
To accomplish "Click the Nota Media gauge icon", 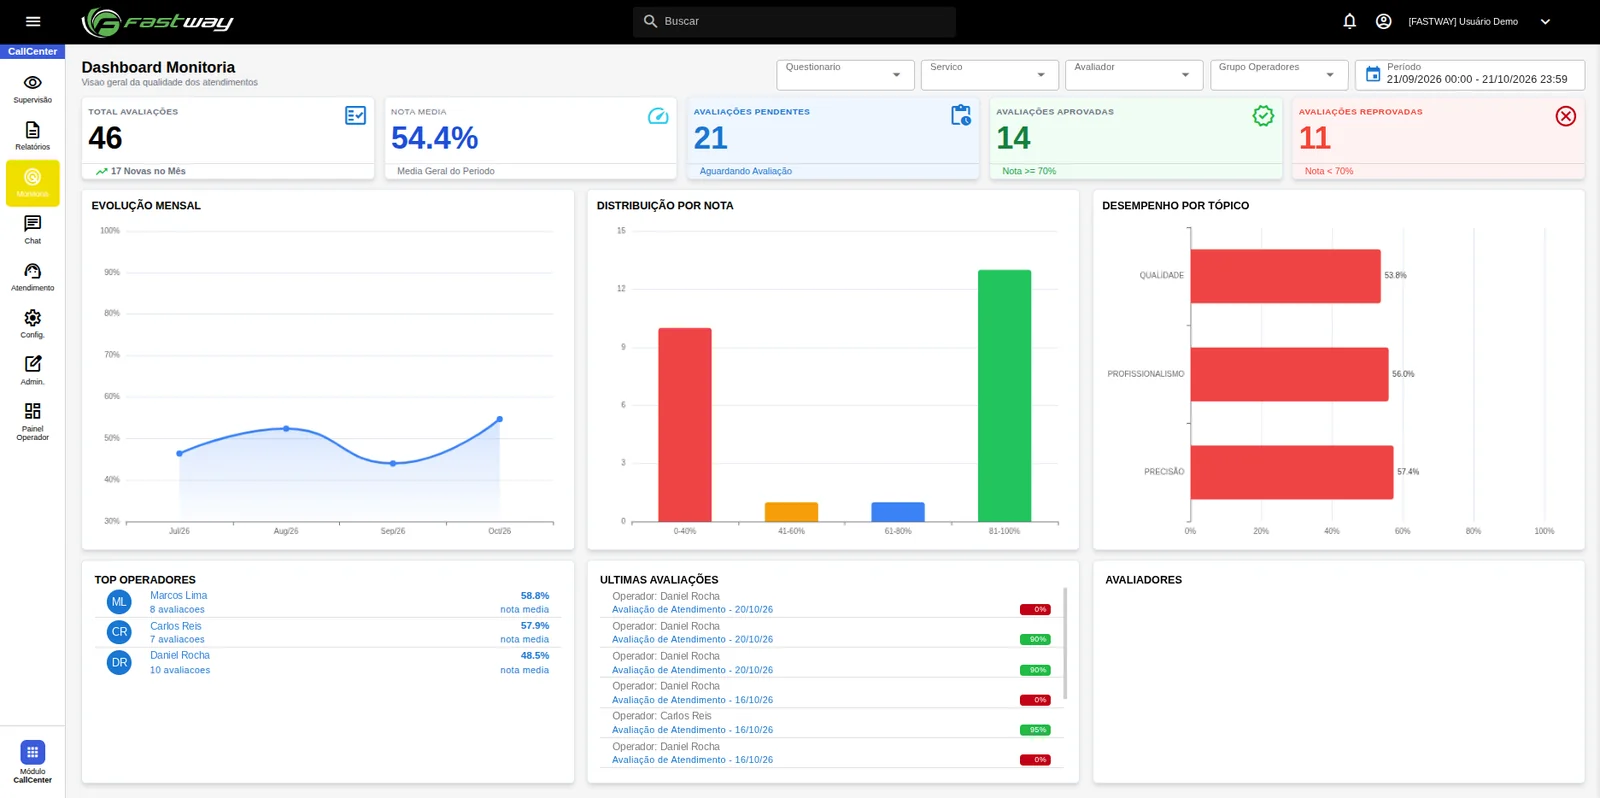I will pos(658,116).
